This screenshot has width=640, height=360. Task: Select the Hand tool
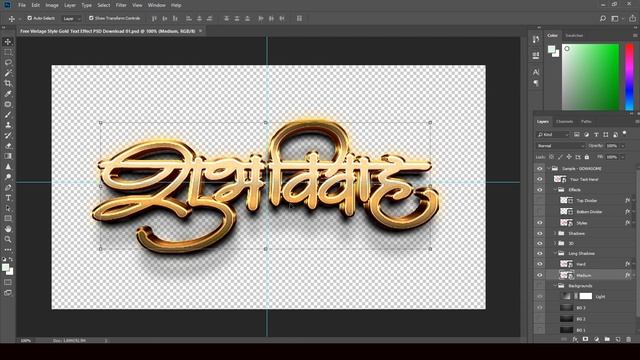pyautogui.click(x=8, y=229)
